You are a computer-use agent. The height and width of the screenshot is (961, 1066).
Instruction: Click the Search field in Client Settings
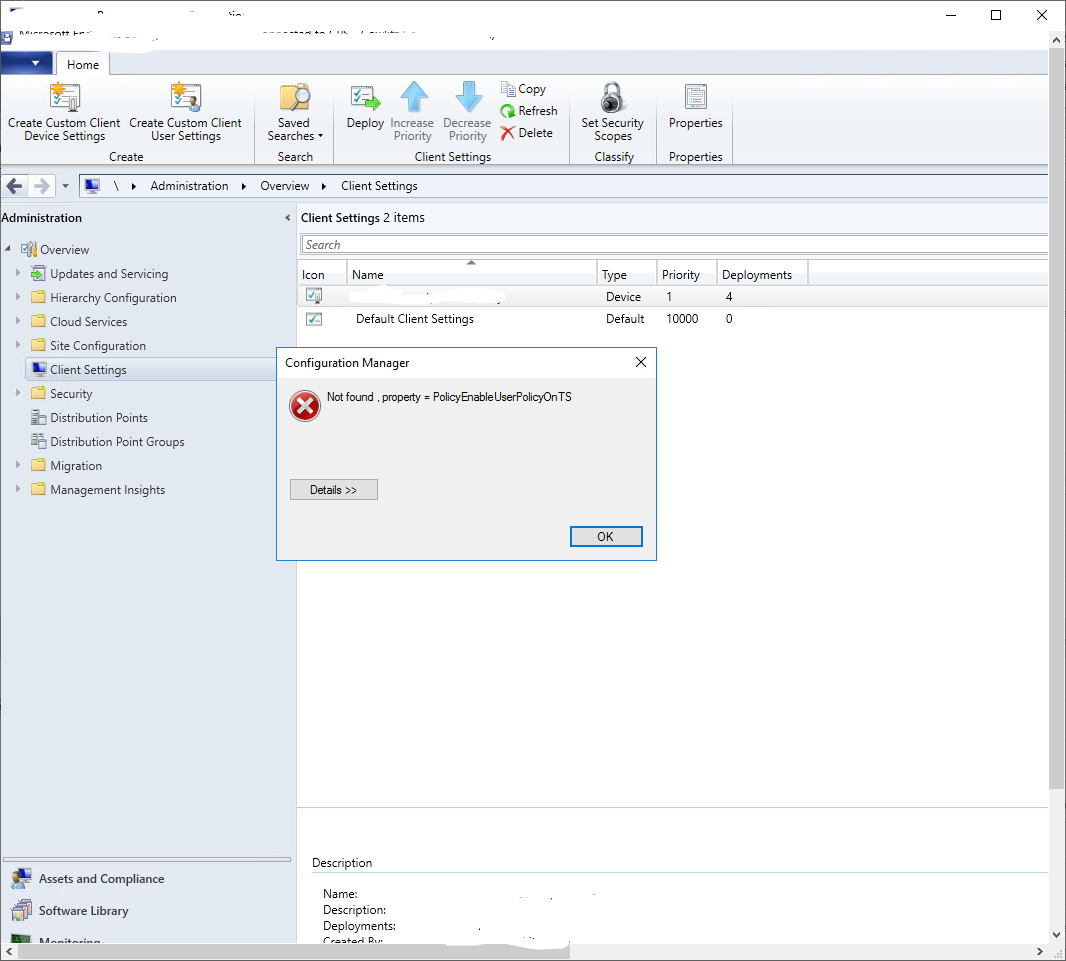click(x=673, y=245)
